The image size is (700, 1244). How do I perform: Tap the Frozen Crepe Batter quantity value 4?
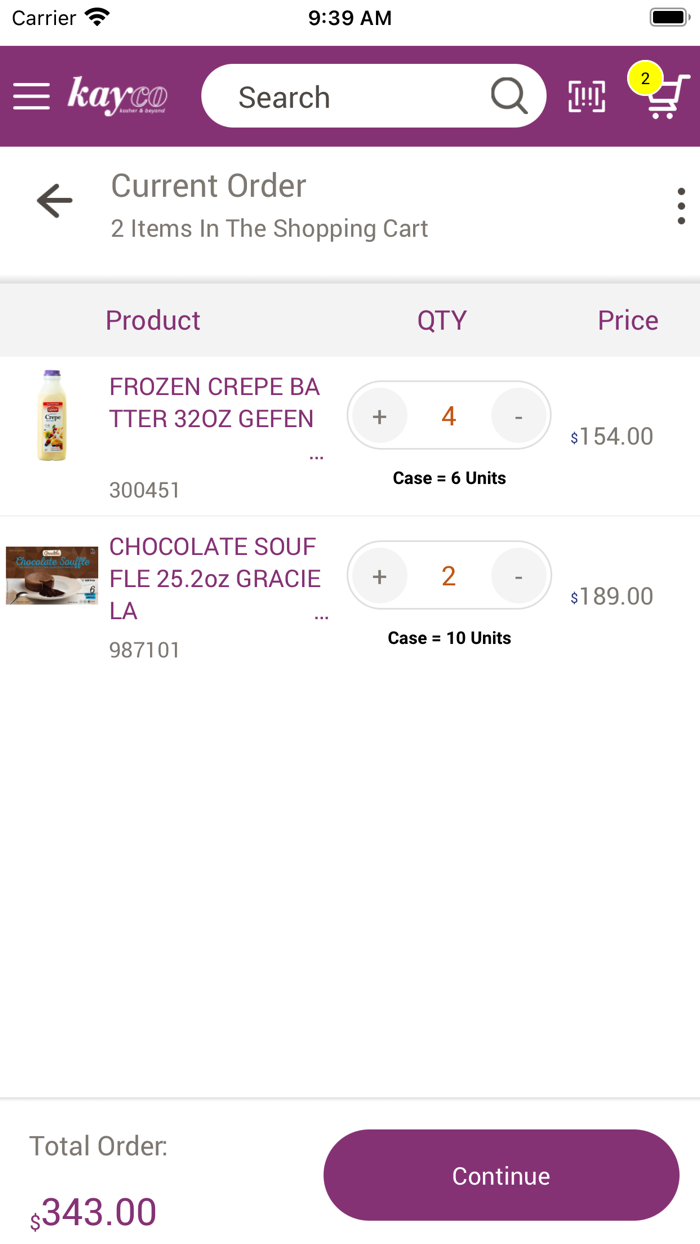click(x=448, y=416)
